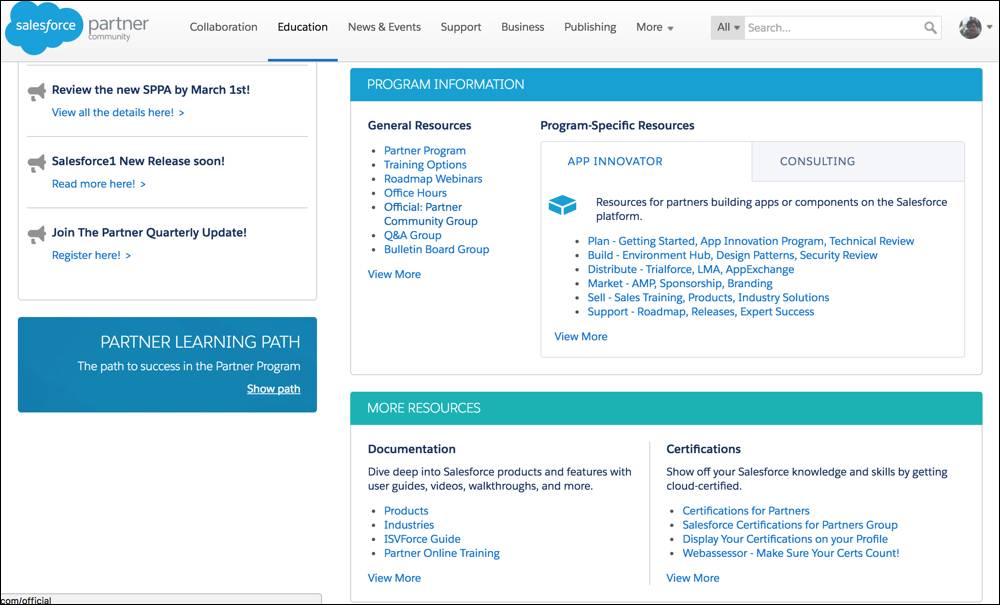Open News & Events menu

[384, 27]
